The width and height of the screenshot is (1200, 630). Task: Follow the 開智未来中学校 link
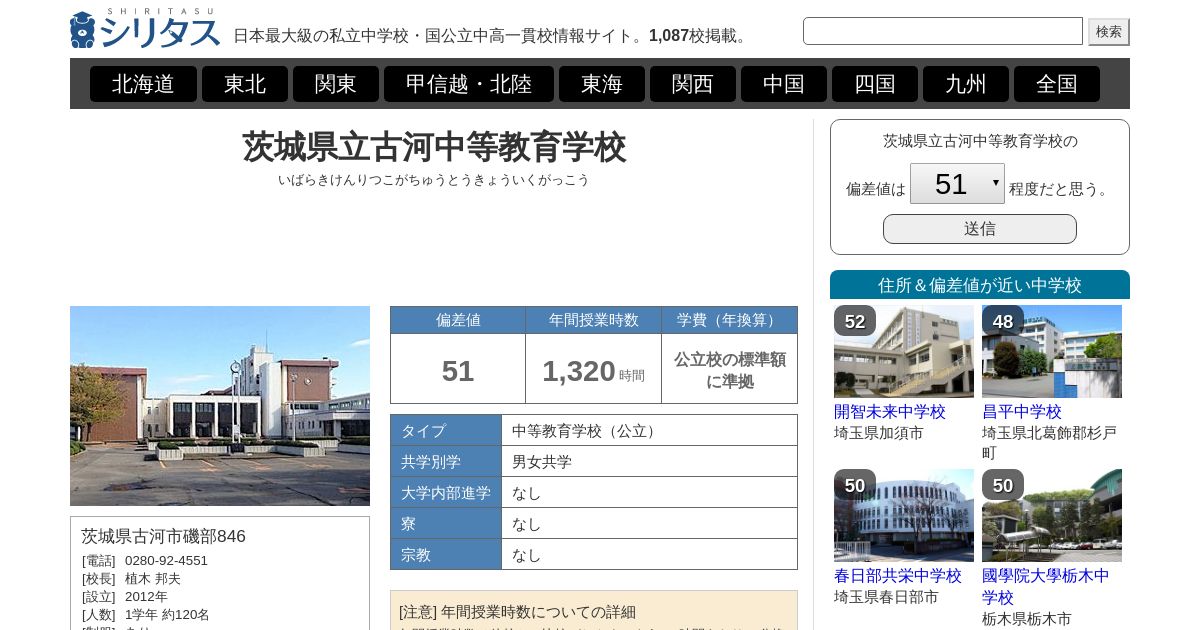pyautogui.click(x=890, y=411)
